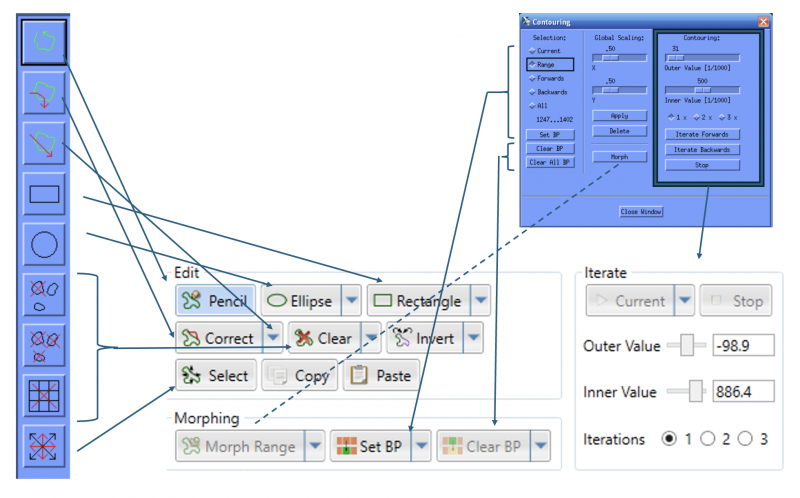Click the Inner Value [1/1000] slider in Contouring window
The width and height of the screenshot is (800, 498).
click(x=702, y=90)
